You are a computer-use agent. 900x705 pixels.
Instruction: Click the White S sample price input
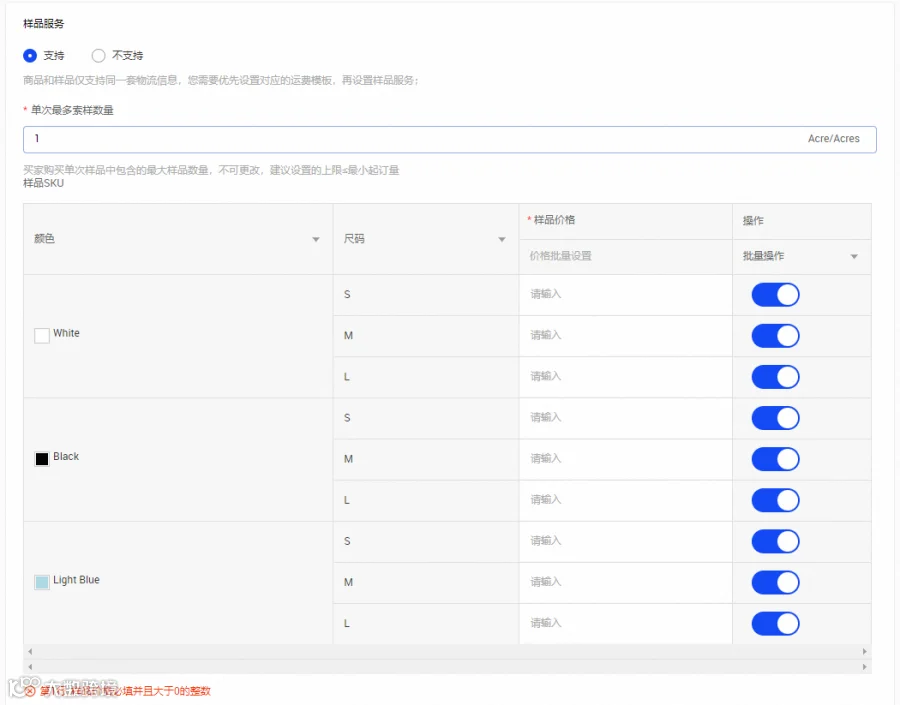pyautogui.click(x=626, y=295)
